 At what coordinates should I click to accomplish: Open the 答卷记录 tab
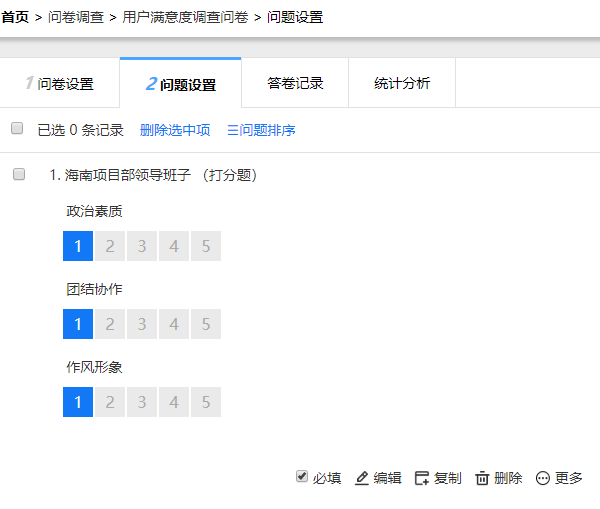point(295,83)
